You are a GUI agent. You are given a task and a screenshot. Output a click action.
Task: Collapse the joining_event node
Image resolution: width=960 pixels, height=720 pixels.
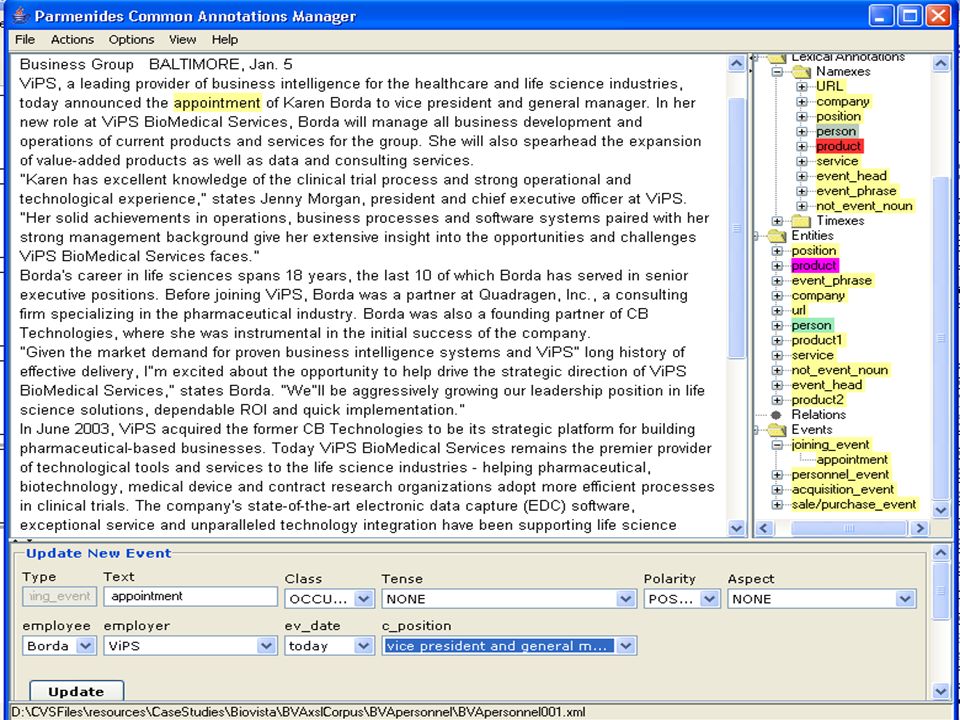(777, 445)
